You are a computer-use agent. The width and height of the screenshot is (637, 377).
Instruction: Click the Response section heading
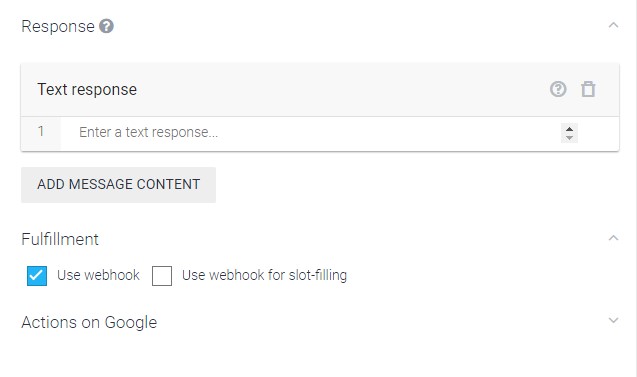(x=58, y=26)
